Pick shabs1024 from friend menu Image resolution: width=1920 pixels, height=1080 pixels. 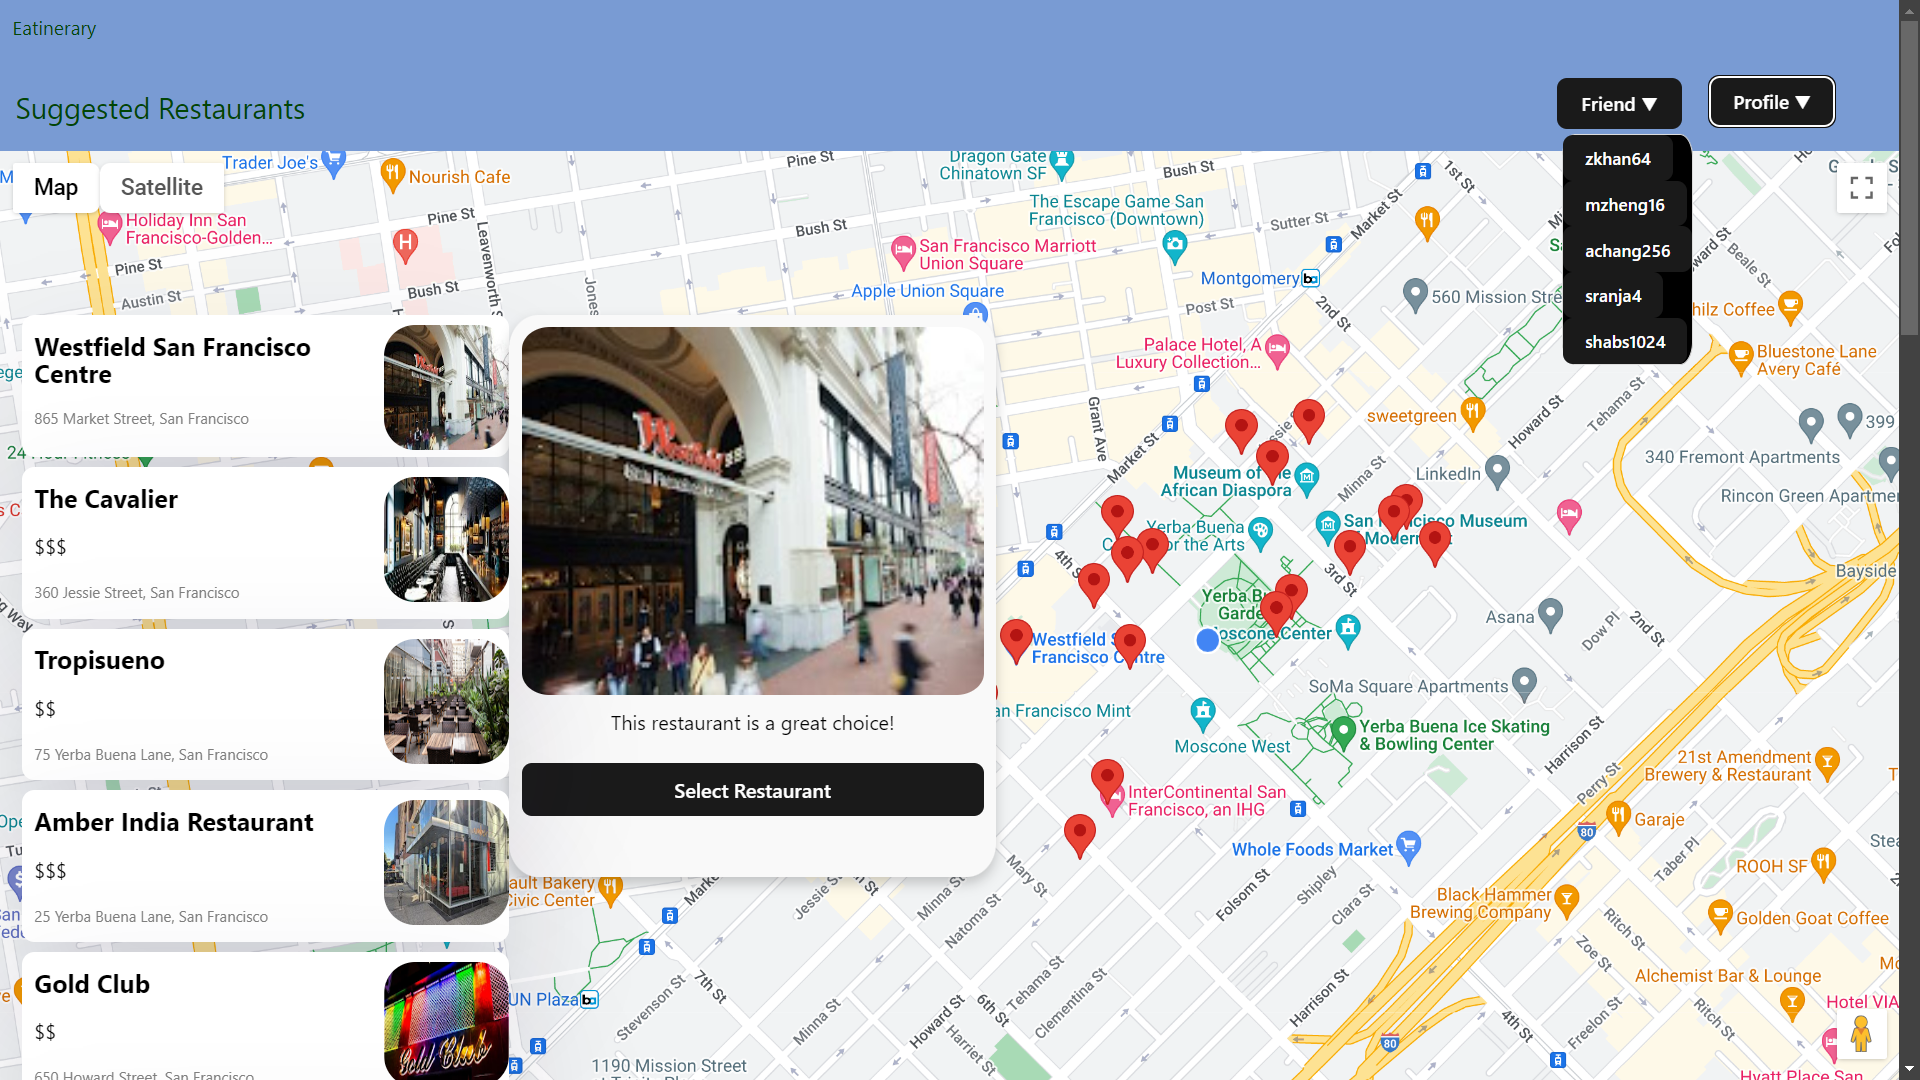(x=1624, y=342)
